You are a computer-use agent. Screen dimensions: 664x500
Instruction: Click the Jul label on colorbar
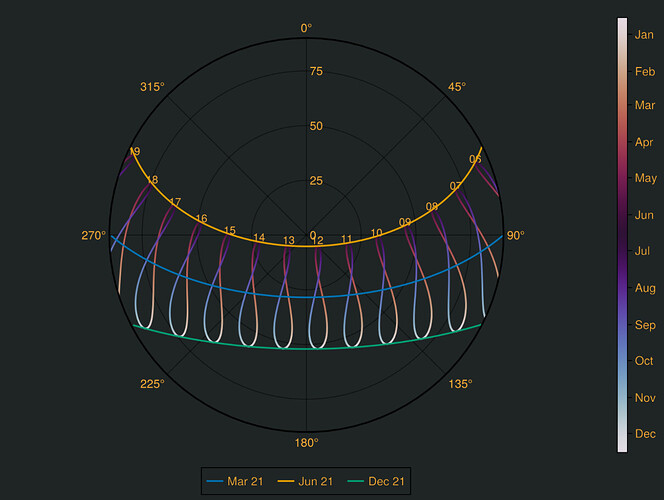(642, 251)
